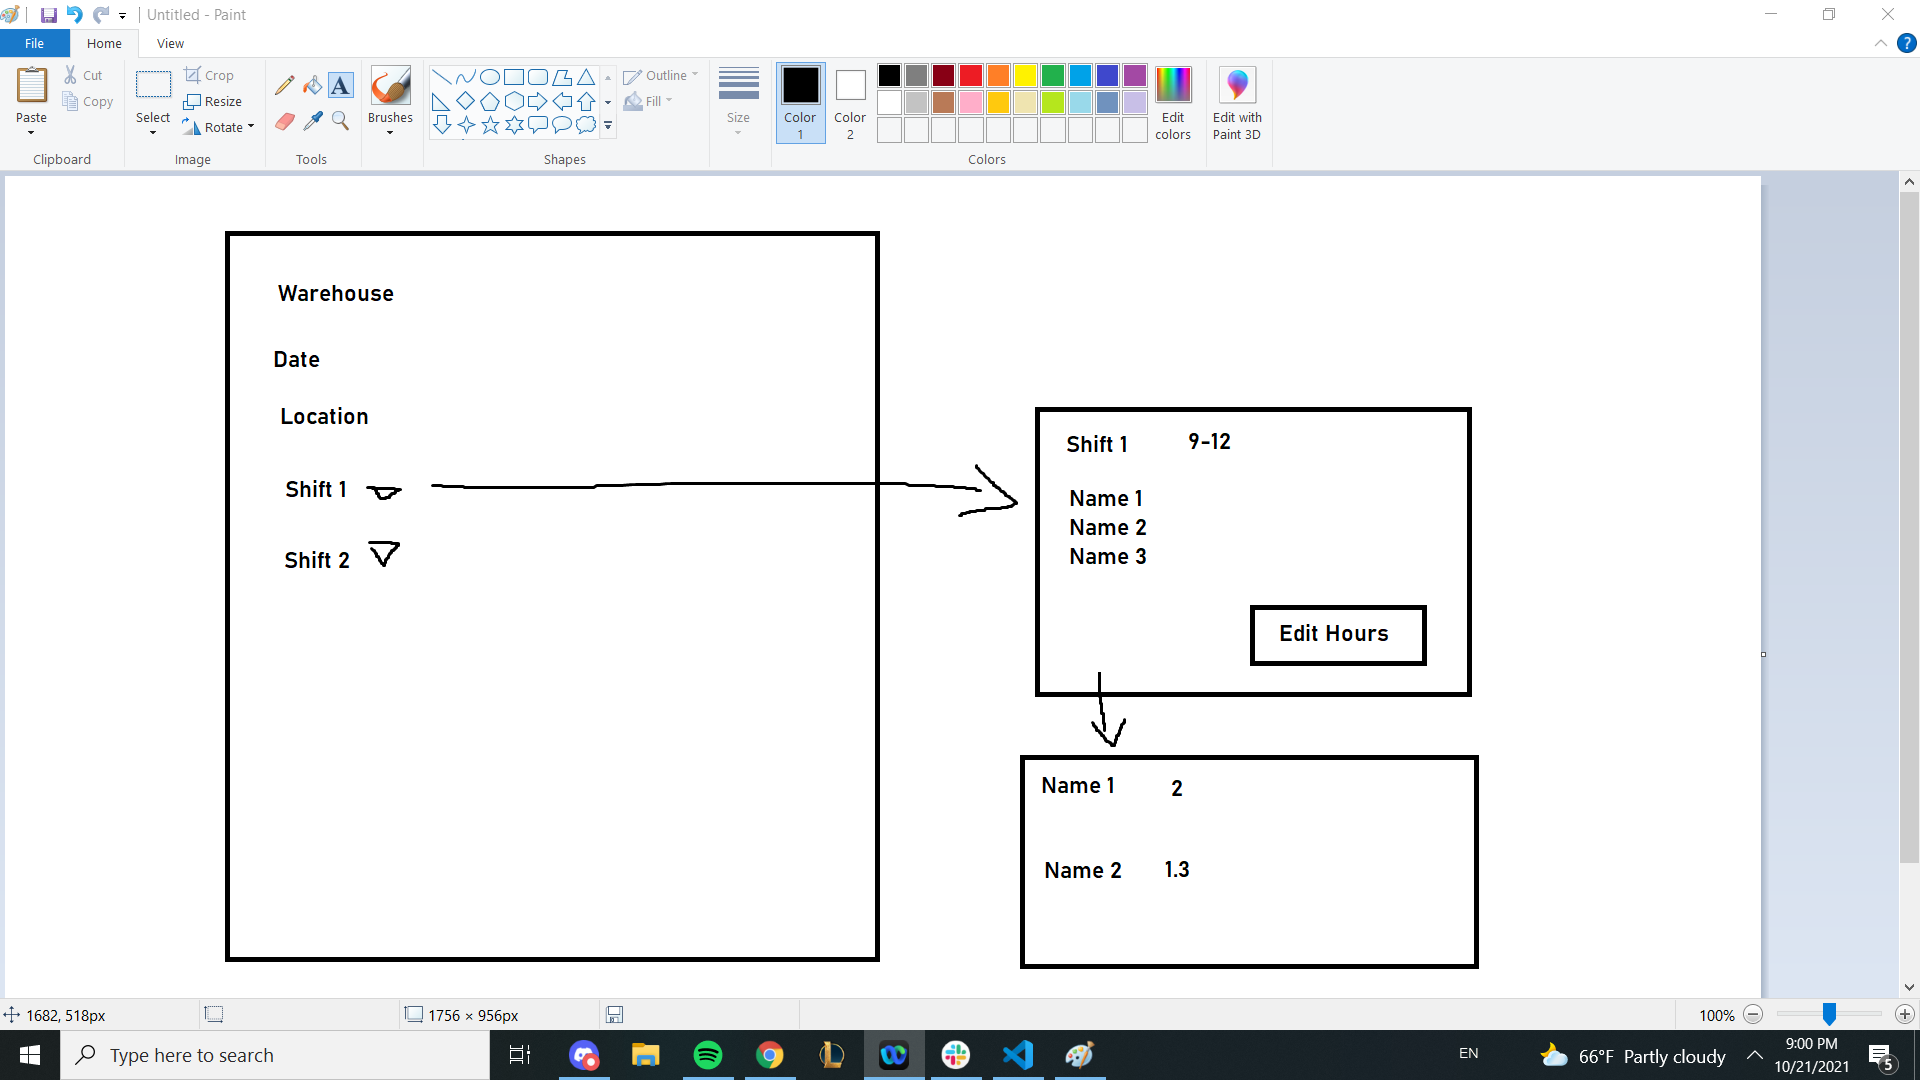Choose the Oval shape

click(x=489, y=77)
